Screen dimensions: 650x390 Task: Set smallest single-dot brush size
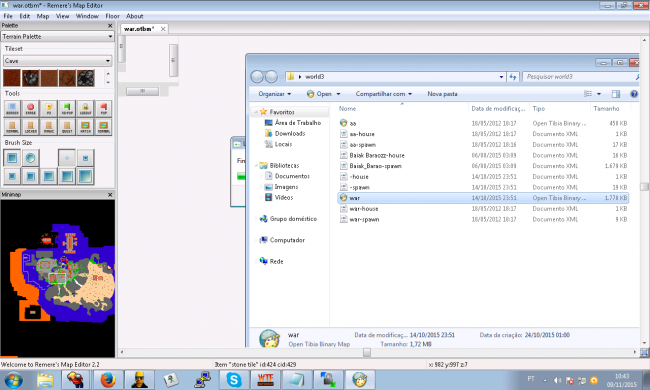(x=67, y=158)
